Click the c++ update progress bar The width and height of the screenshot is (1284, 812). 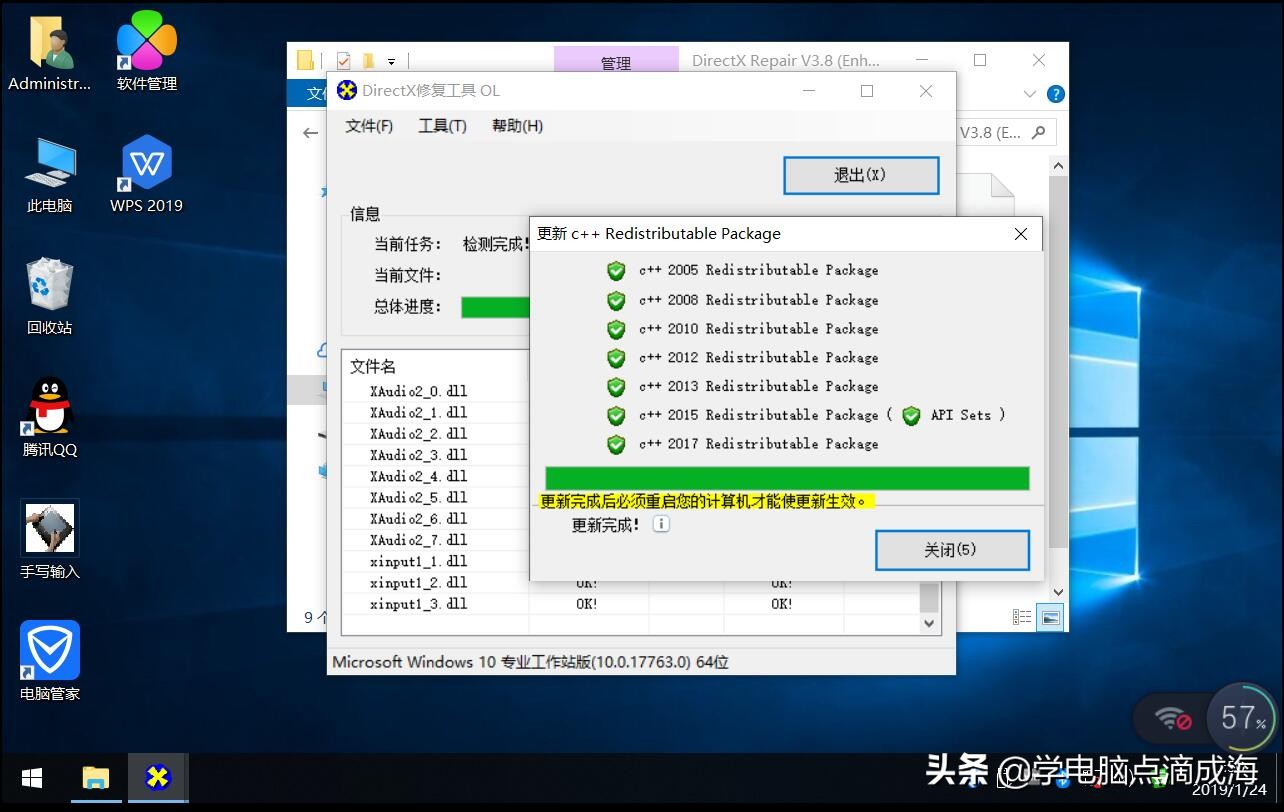tap(787, 478)
